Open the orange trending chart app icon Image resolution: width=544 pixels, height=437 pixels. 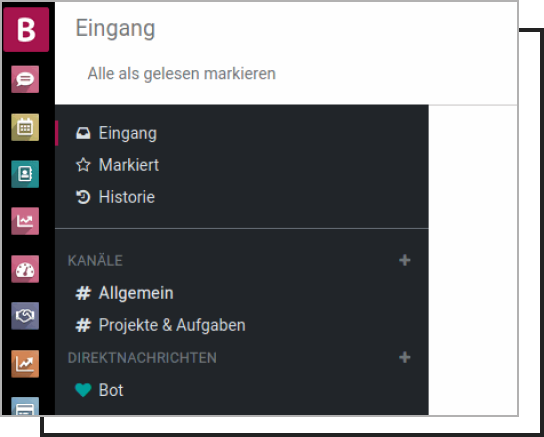click(x=25, y=364)
